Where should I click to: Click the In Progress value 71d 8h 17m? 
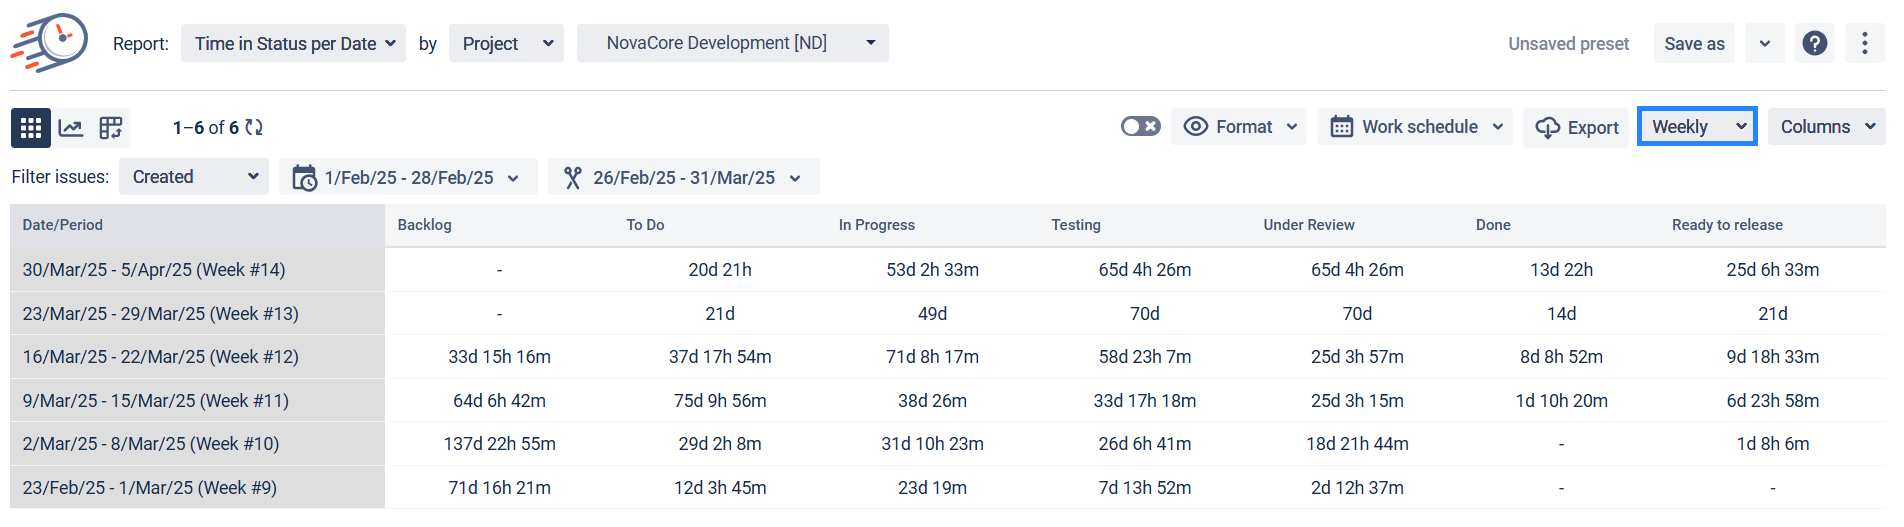pos(933,357)
